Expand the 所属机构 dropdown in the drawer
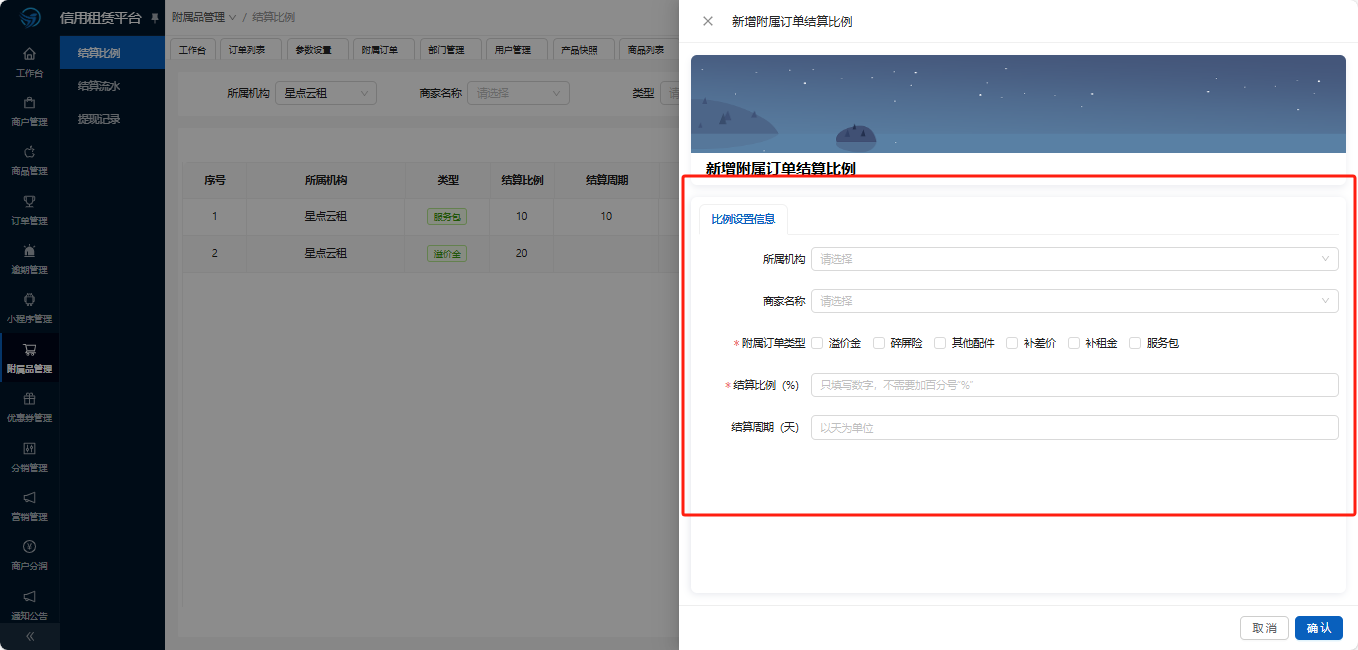The width and height of the screenshot is (1358, 650). 1074,259
